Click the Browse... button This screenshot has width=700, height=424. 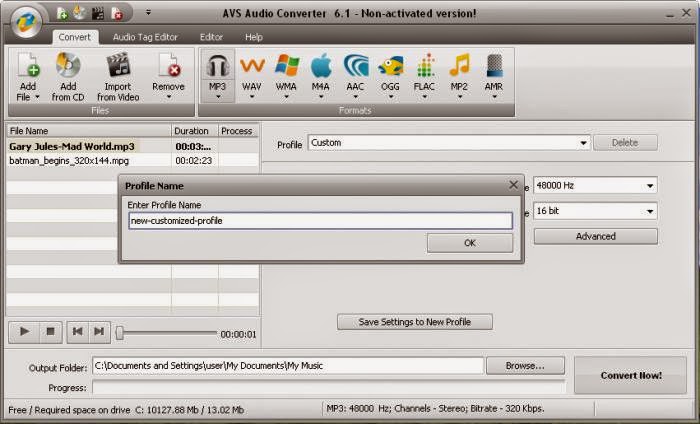525,366
